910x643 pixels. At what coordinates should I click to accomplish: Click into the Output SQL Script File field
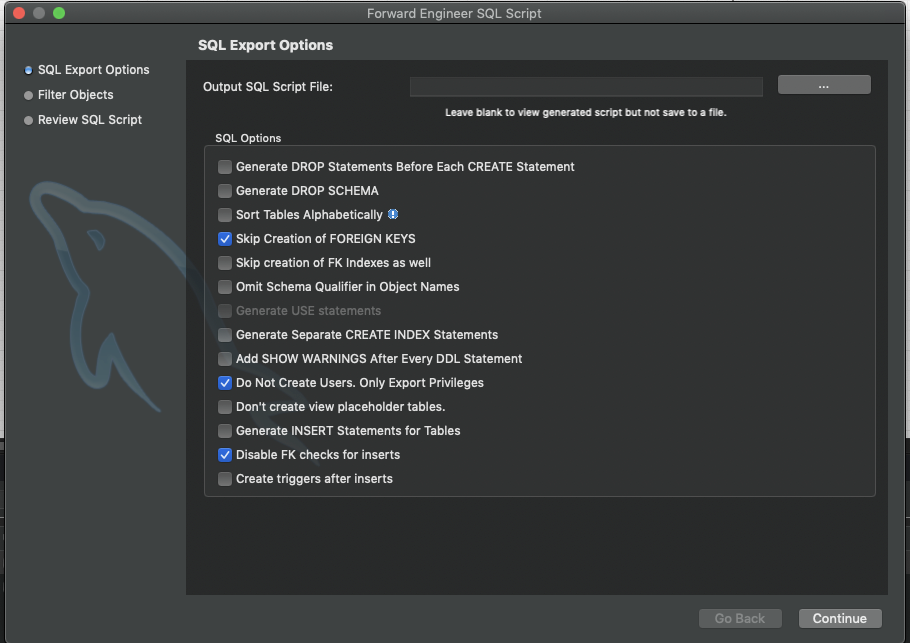coord(586,86)
